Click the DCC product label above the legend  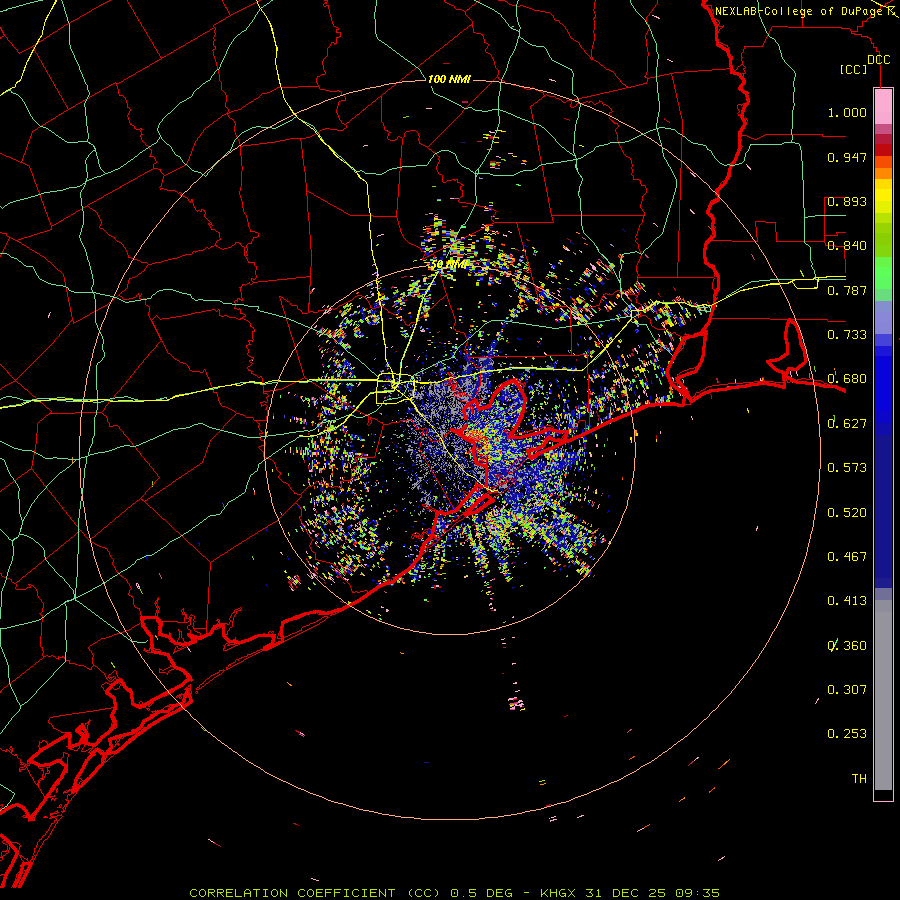(x=878, y=60)
